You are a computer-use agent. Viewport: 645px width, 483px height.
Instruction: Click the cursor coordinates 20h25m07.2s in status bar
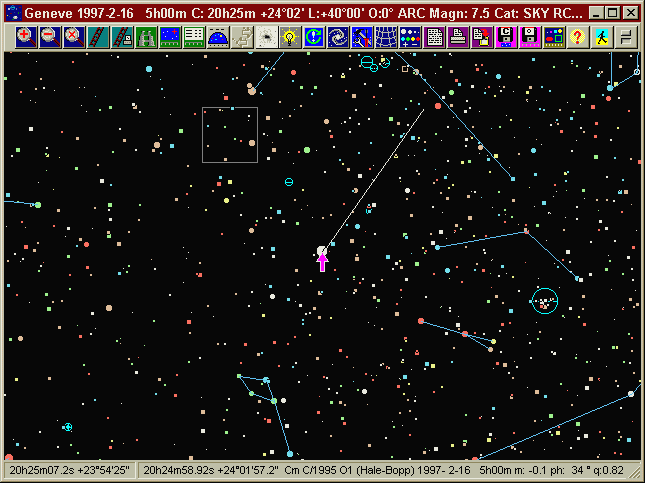(x=69, y=470)
